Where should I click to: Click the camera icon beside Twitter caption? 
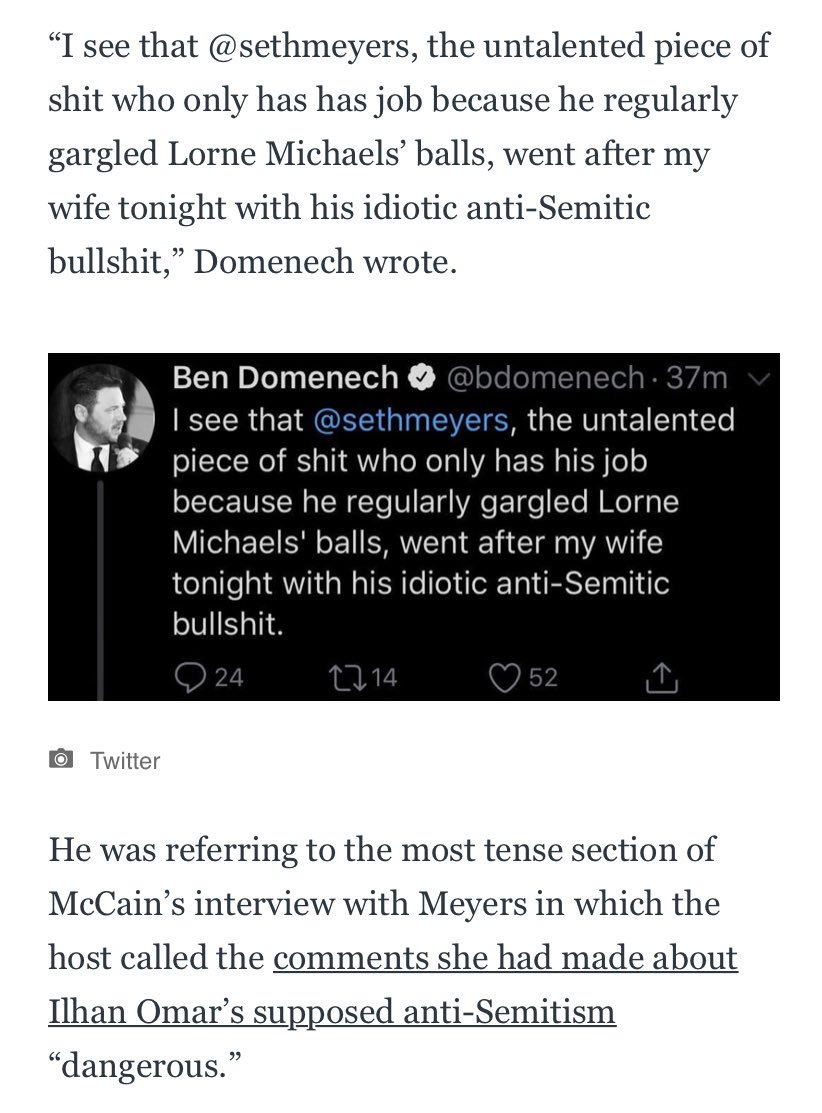(61, 760)
